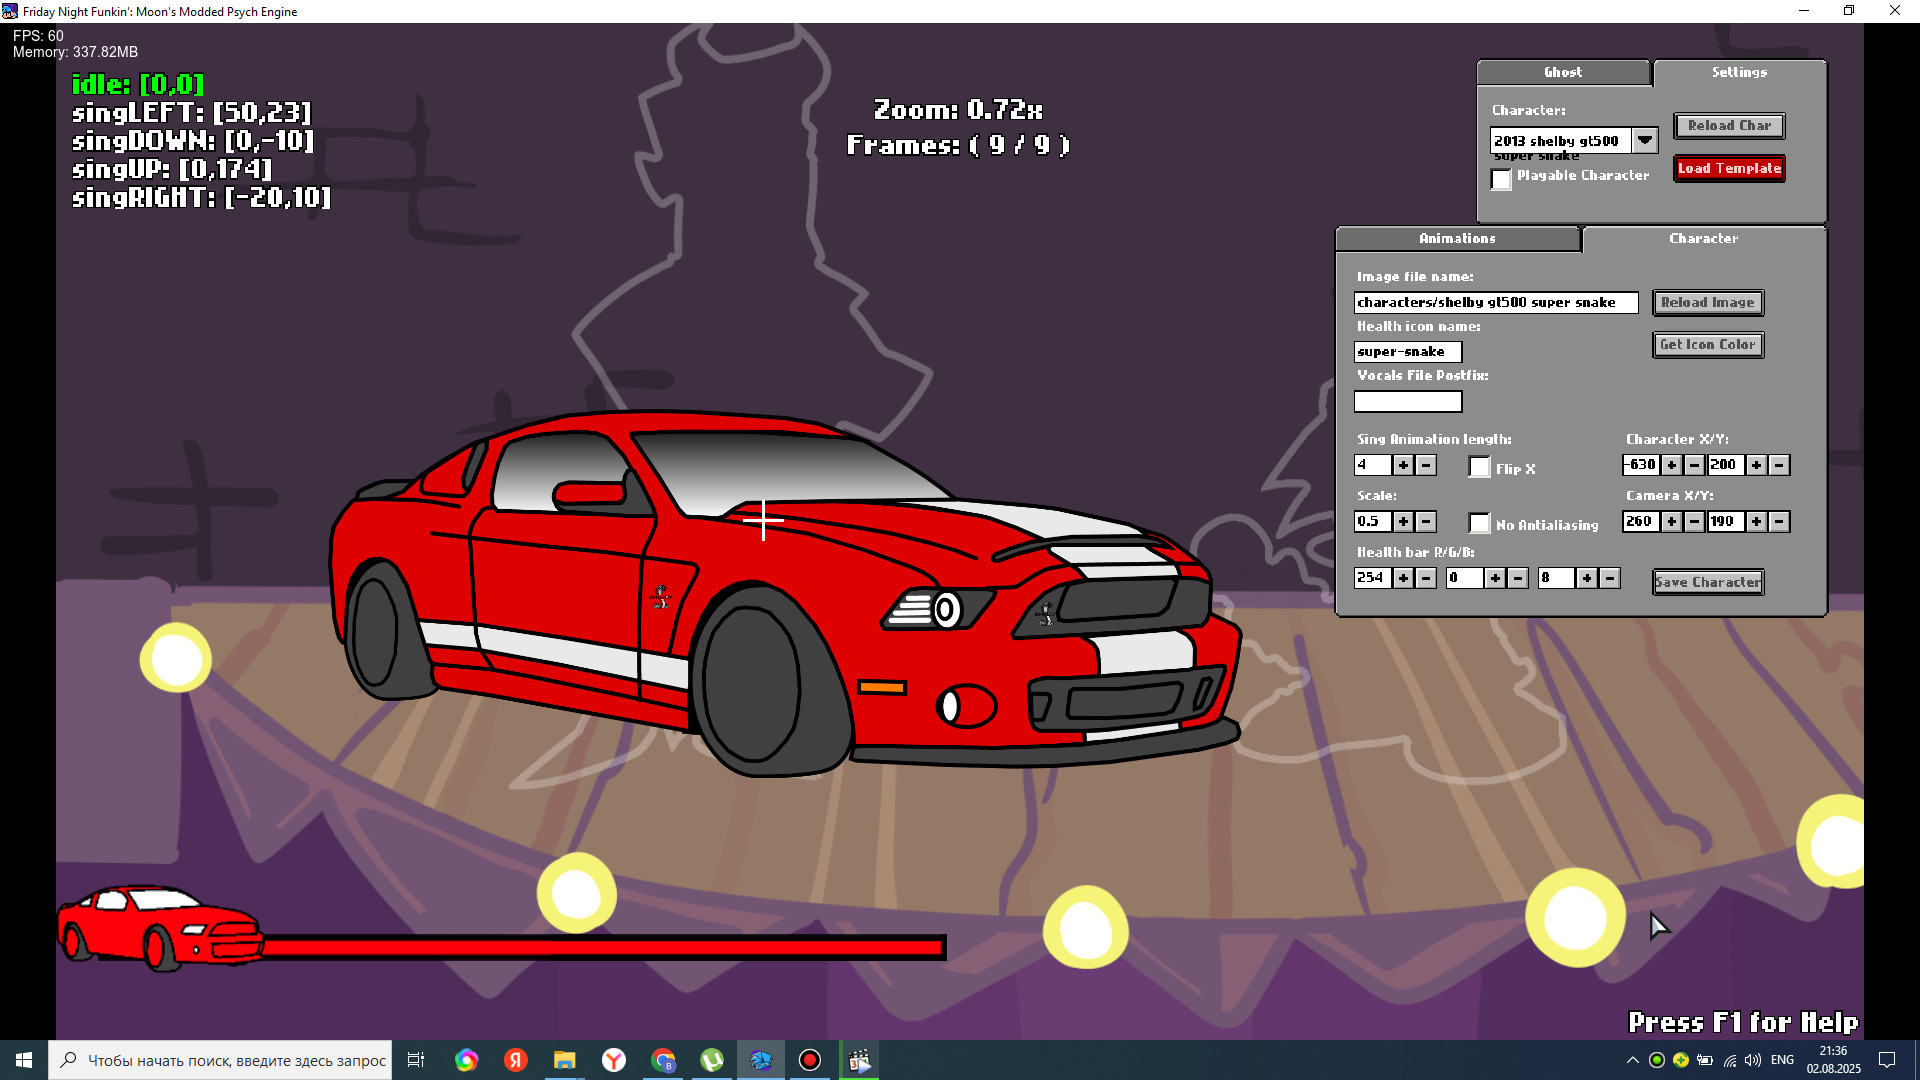Open Chrome browser profile with B badge

[663, 1060]
